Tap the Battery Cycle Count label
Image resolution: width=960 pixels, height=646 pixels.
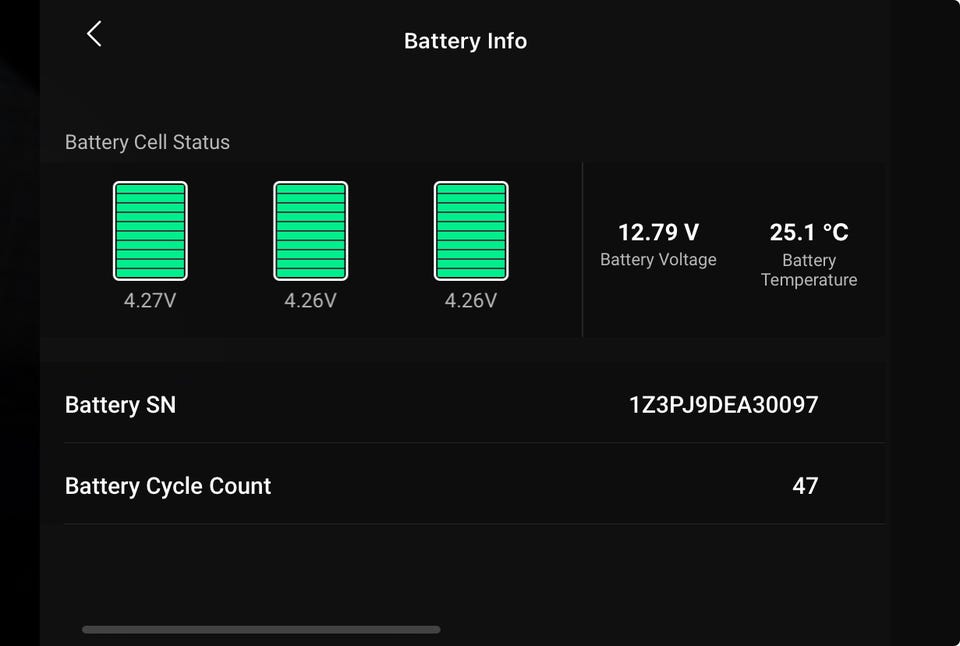coord(168,486)
